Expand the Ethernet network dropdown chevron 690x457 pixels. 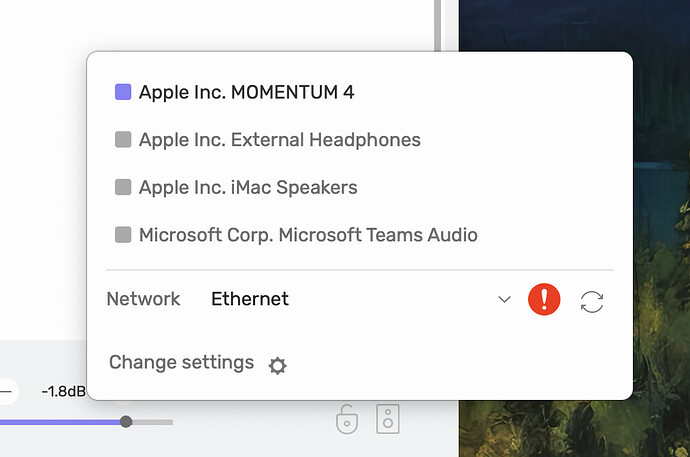pos(504,300)
